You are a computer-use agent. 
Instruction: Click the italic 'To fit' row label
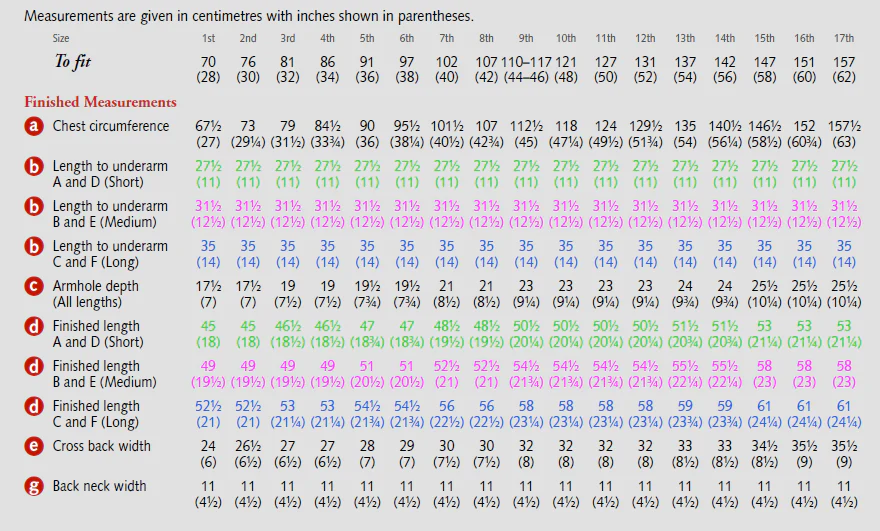[75, 62]
